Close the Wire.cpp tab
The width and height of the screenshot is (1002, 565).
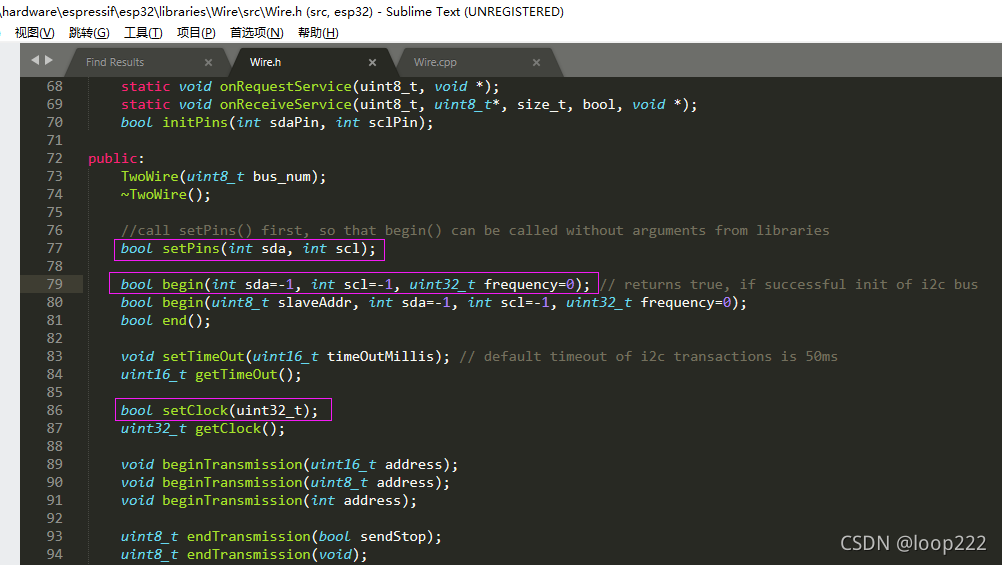[x=536, y=62]
